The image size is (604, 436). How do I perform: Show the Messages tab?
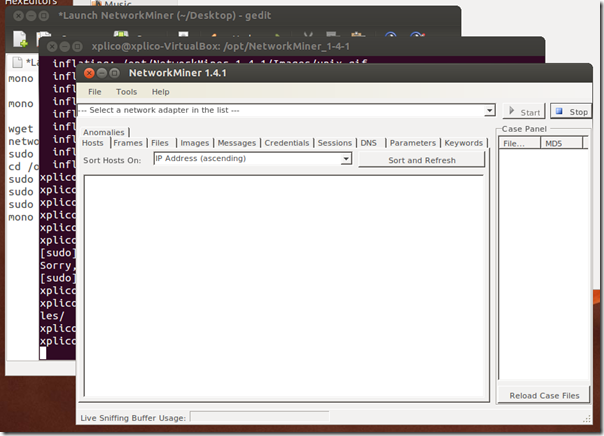(x=237, y=143)
